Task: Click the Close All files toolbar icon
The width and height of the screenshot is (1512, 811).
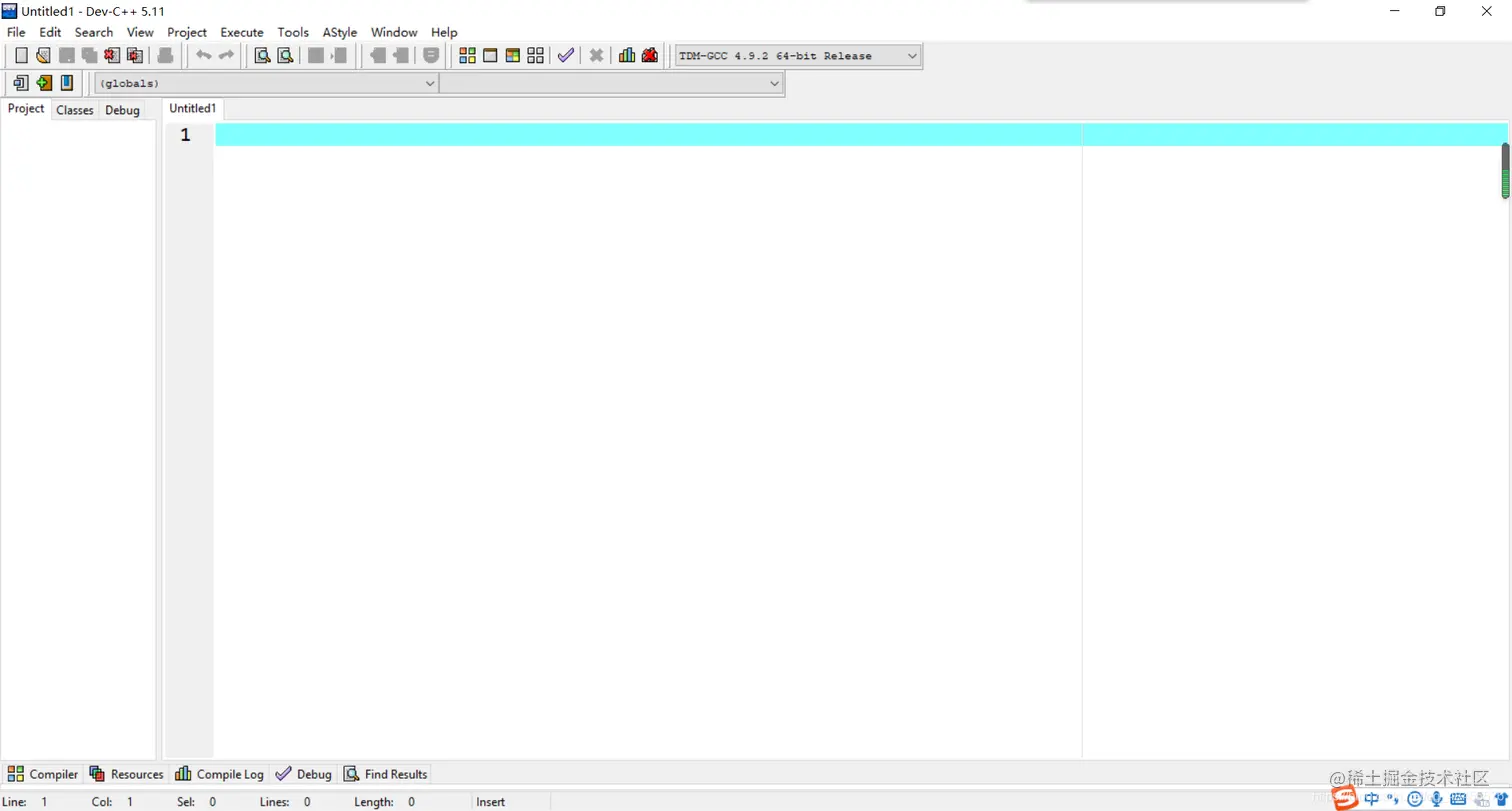Action: (135, 56)
